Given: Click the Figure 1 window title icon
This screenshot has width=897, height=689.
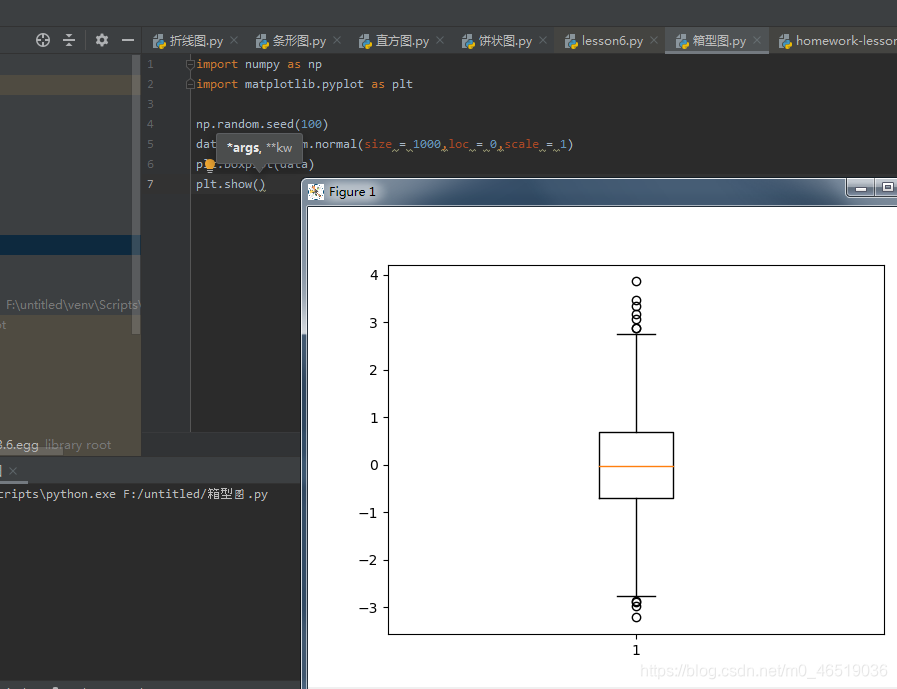Looking at the screenshot, I should tap(316, 192).
